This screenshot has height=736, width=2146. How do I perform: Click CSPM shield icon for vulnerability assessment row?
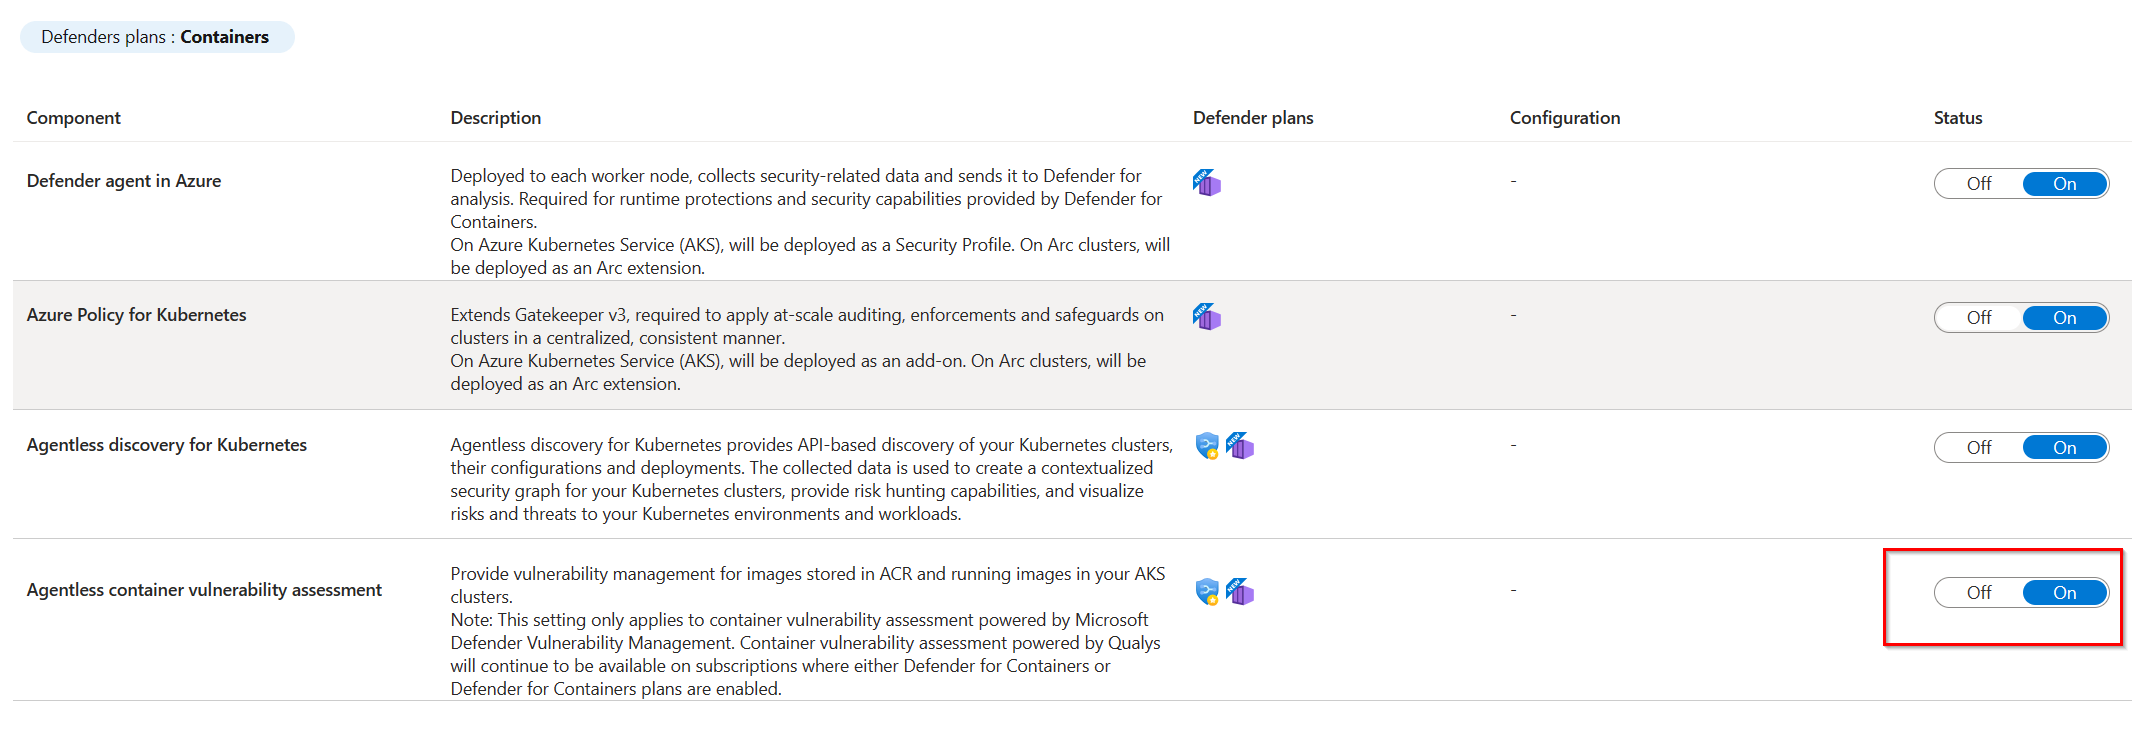click(x=1207, y=592)
